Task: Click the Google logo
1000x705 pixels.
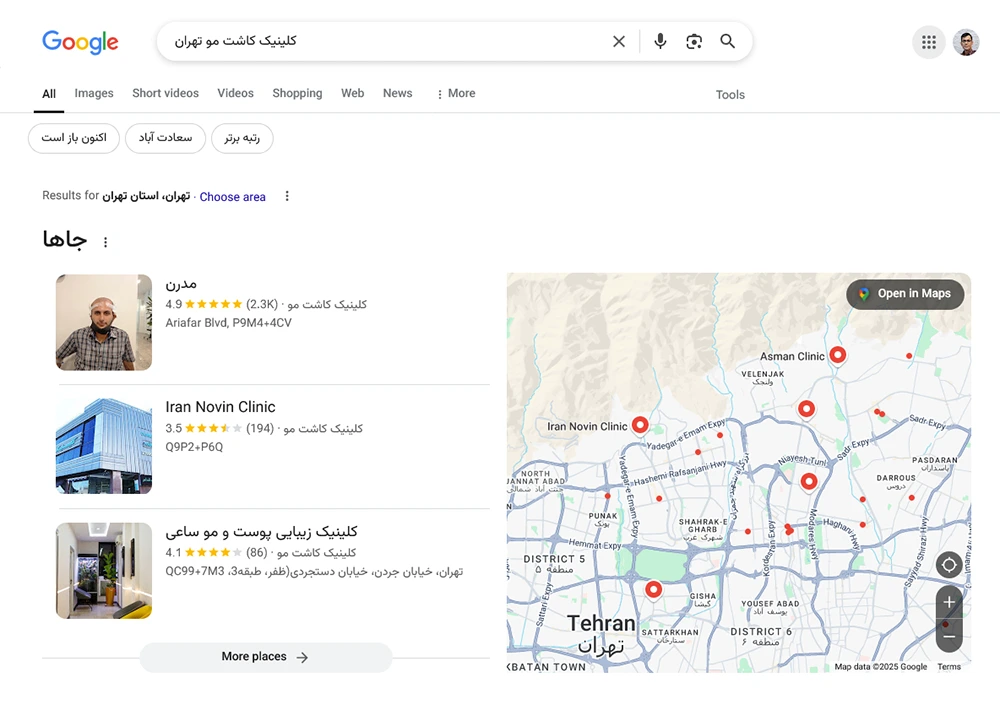Action: (80, 42)
